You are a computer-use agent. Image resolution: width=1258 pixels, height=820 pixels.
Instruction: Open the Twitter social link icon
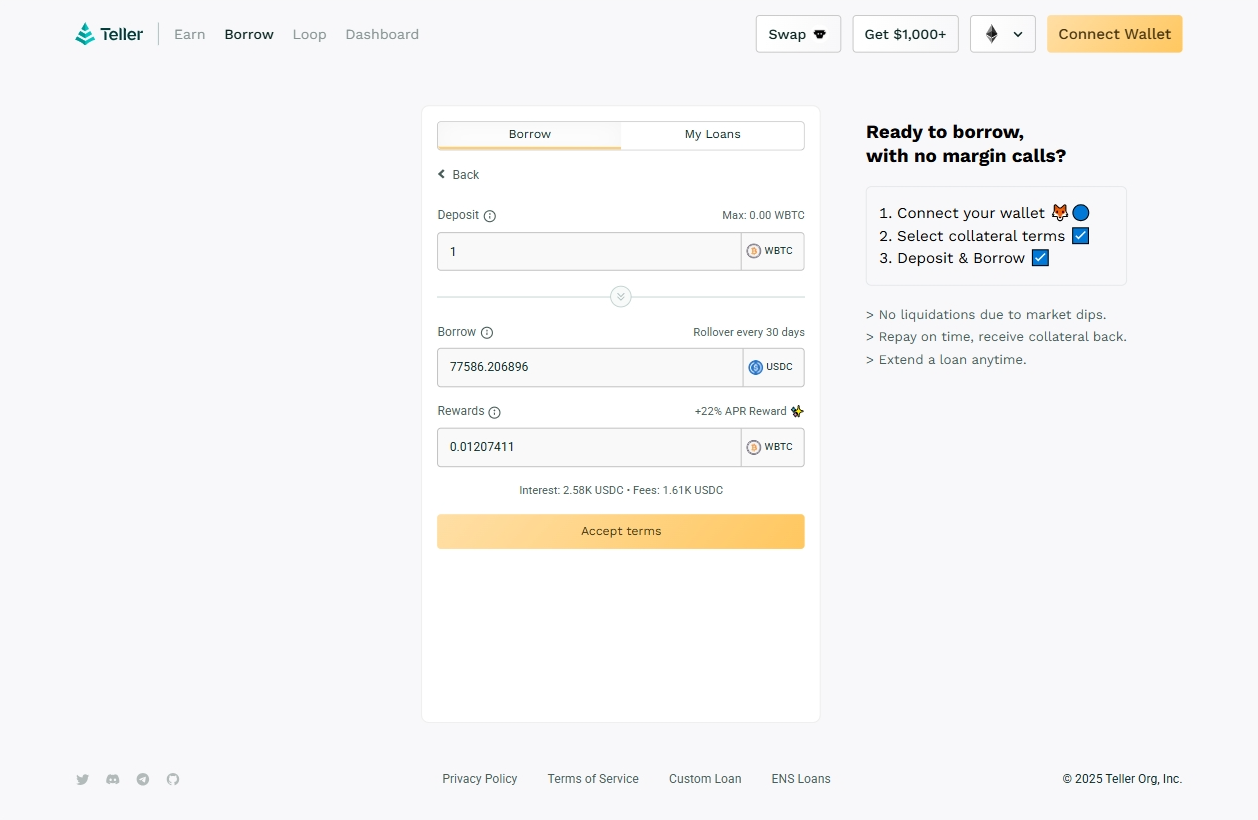click(x=83, y=779)
